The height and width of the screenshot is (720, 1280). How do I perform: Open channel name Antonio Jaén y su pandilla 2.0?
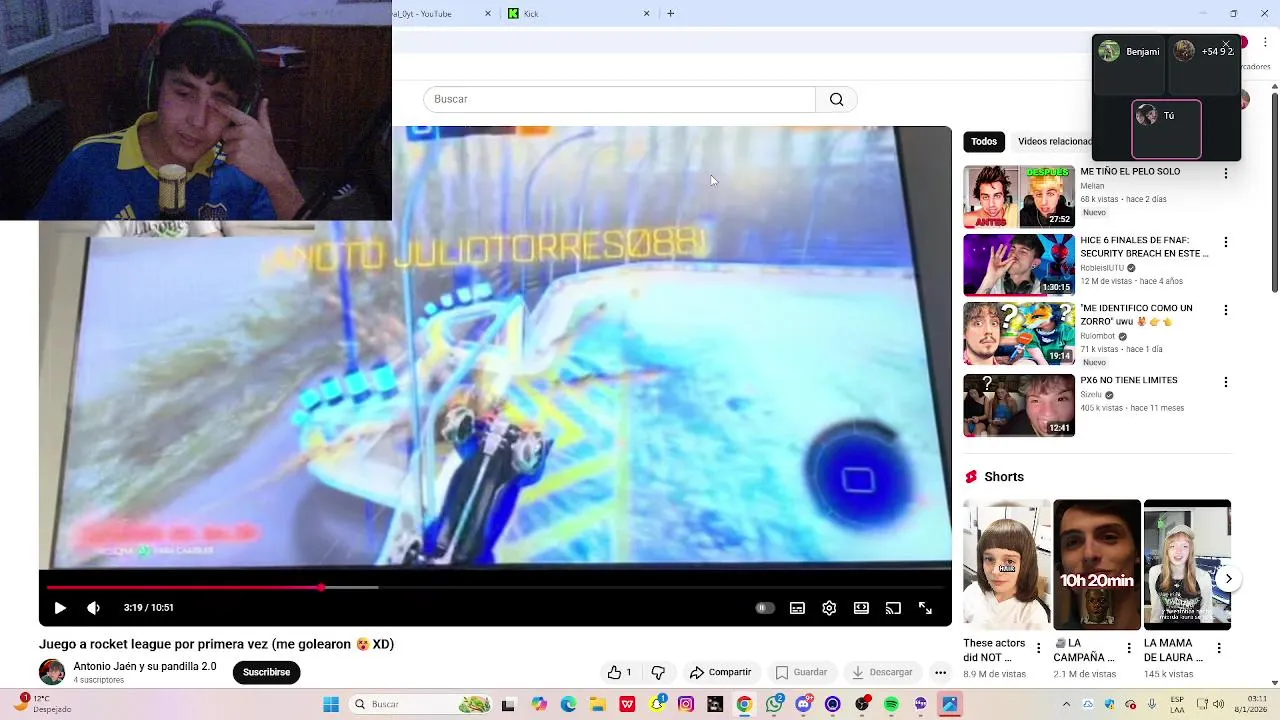click(144, 666)
